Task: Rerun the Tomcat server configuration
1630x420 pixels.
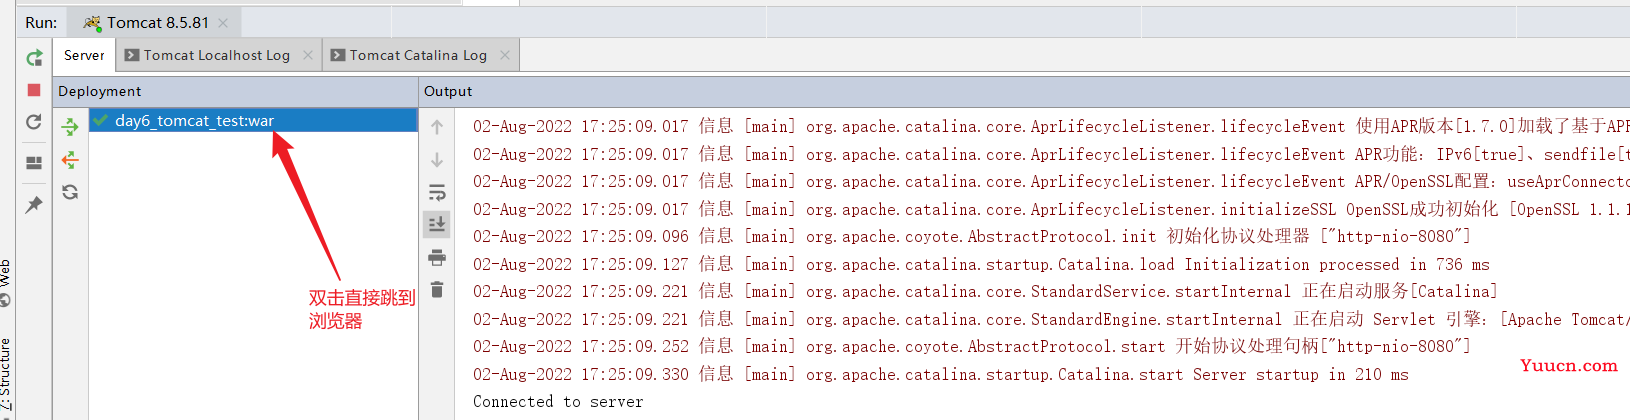Action: (34, 58)
